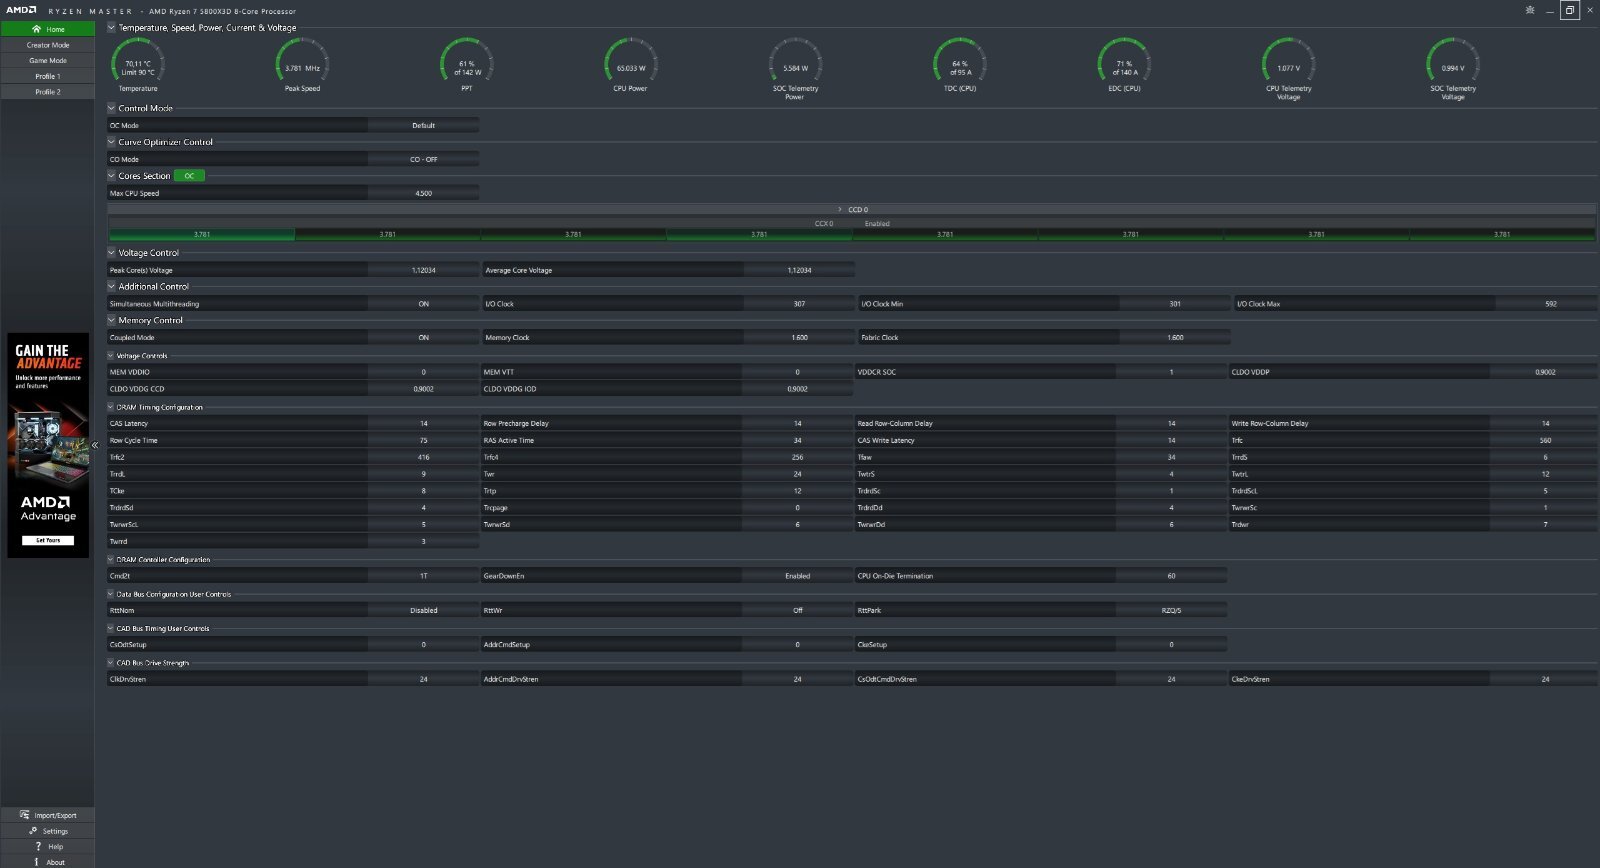Collapse the Additional Control section
This screenshot has height=868, width=1600.
tap(111, 286)
